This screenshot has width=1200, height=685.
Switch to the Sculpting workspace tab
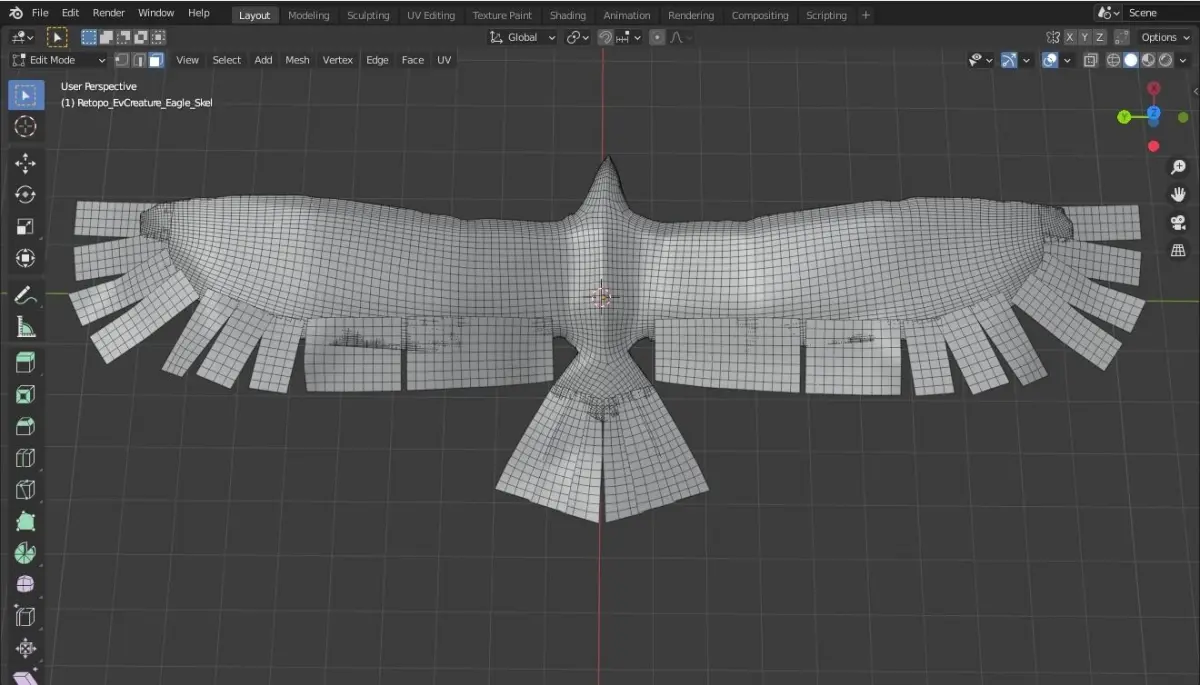click(368, 15)
